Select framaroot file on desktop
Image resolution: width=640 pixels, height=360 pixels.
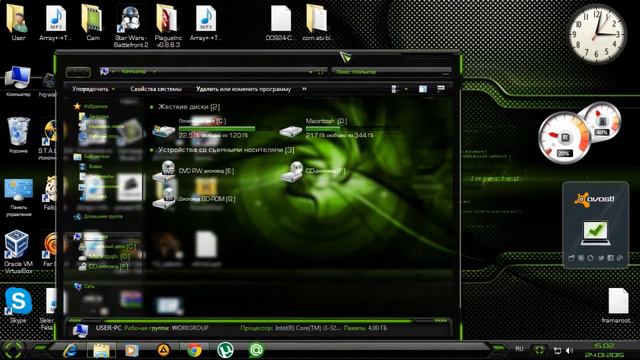(618, 305)
